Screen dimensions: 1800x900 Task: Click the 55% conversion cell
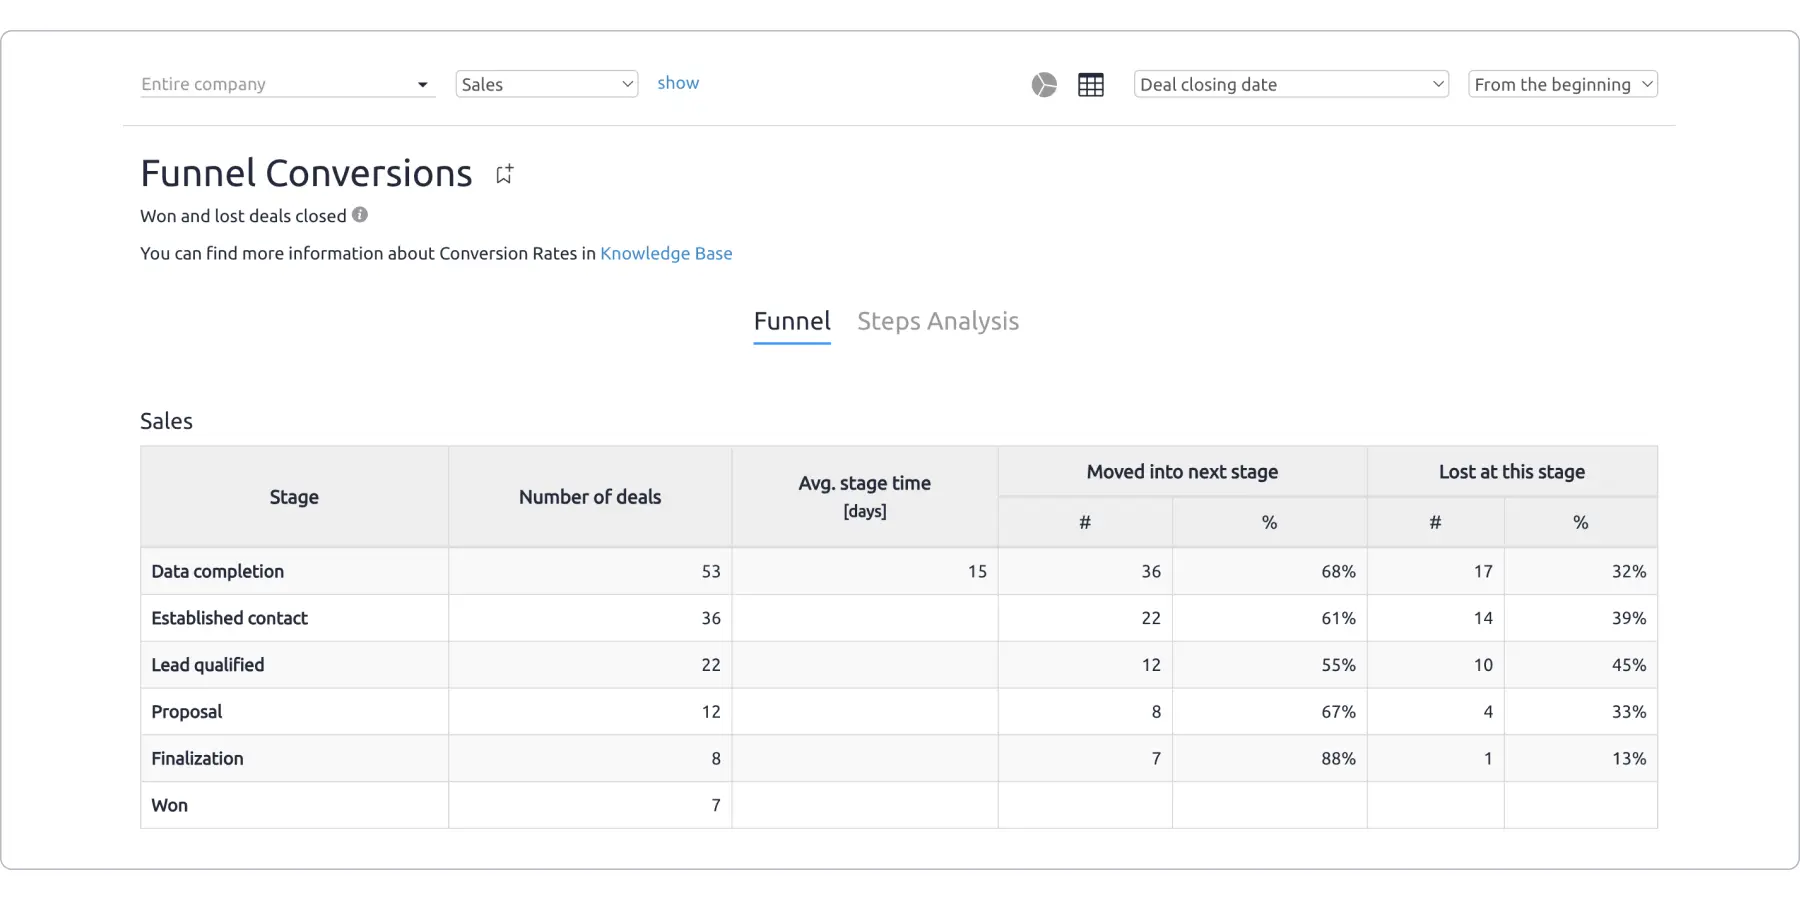[x=1269, y=665]
